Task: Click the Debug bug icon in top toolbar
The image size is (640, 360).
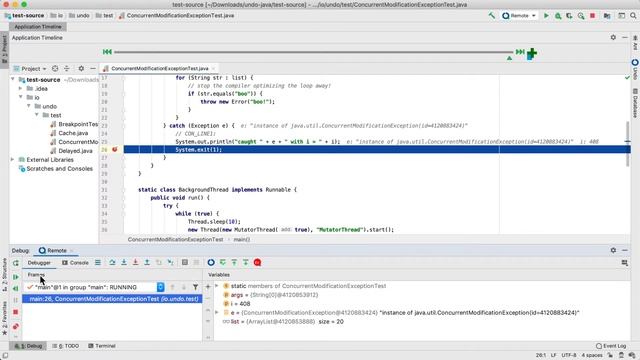Action: tap(558, 16)
